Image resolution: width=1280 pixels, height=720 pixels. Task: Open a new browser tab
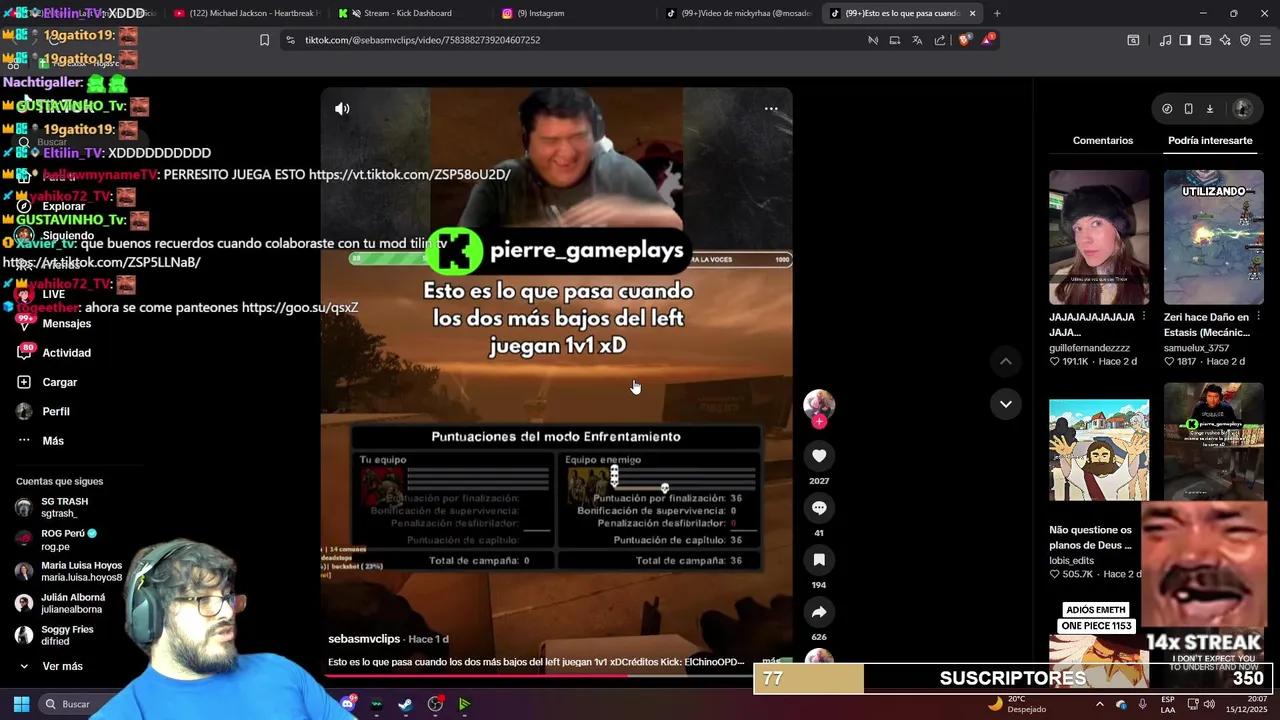pos(997,13)
